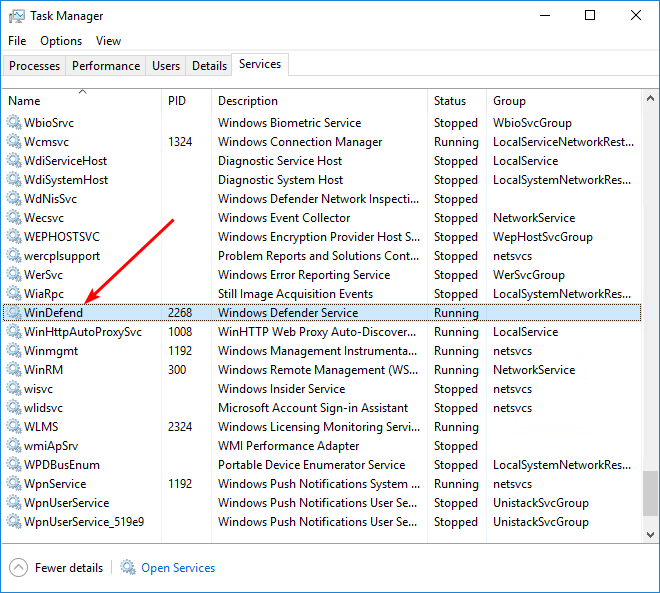The height and width of the screenshot is (593, 660).
Task: Sort services by PID column header
Action: pos(186,101)
